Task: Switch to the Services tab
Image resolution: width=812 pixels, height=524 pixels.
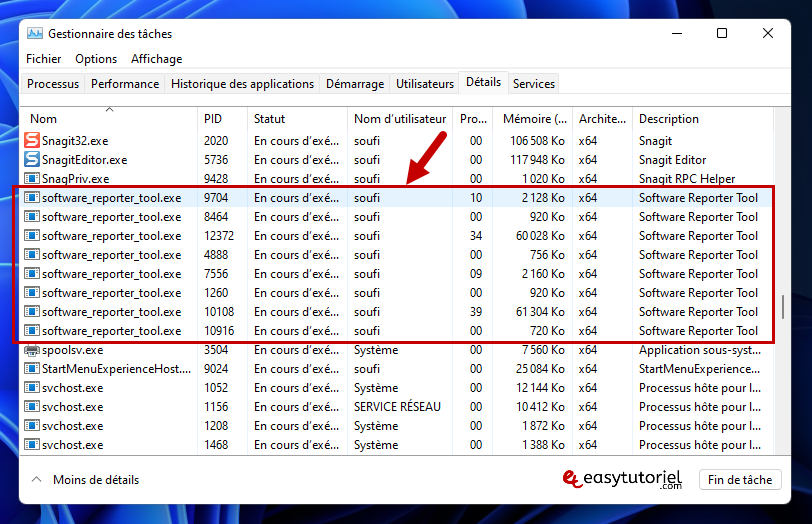Action: tap(533, 84)
